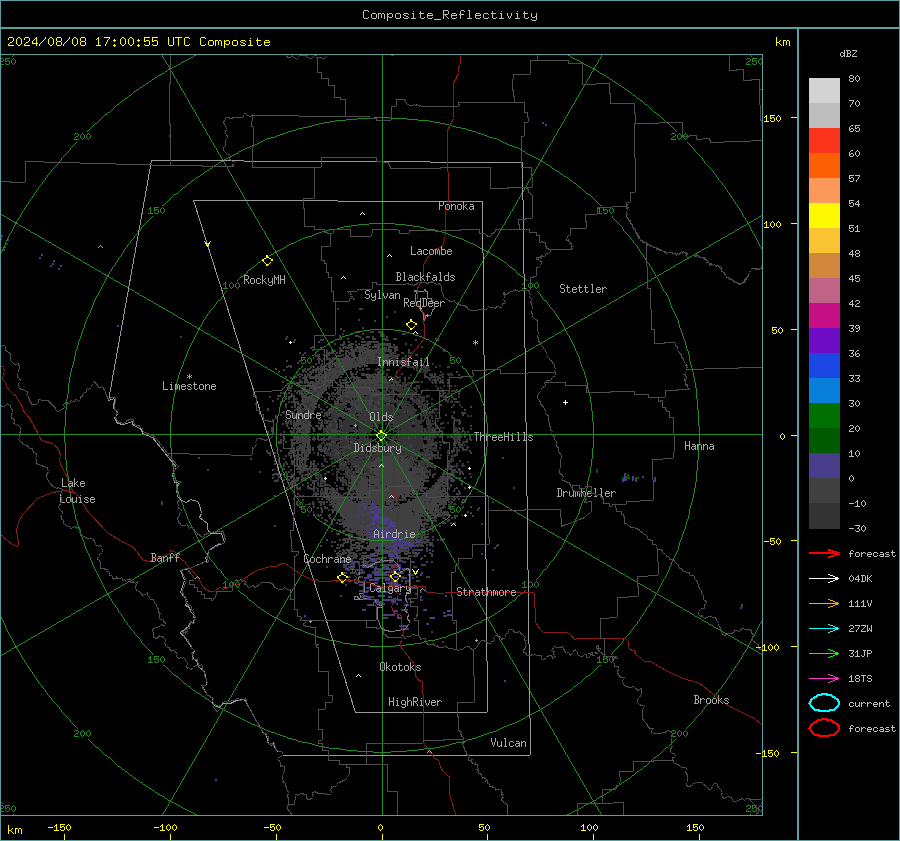Click yellow diamond radar site between Olds and Didsbury
The height and width of the screenshot is (841, 900).
click(381, 436)
